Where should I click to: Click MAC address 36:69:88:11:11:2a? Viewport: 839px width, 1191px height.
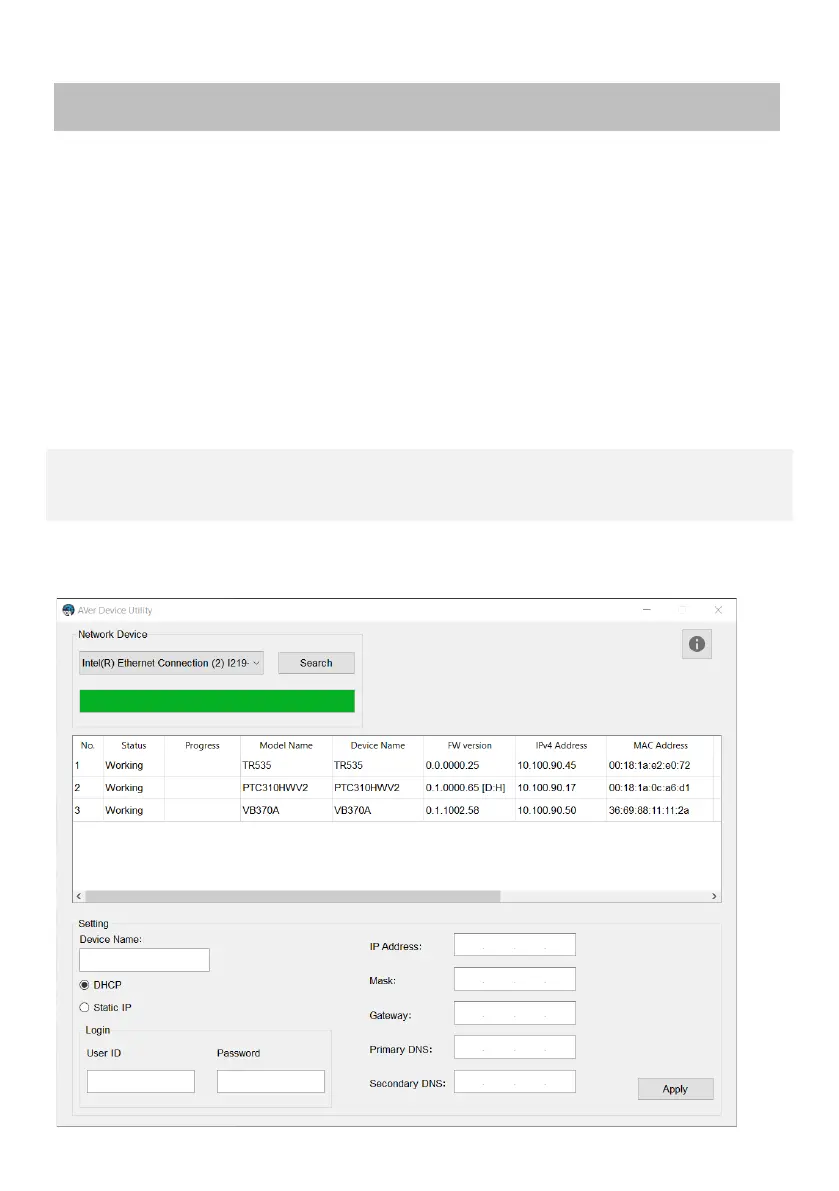(649, 810)
